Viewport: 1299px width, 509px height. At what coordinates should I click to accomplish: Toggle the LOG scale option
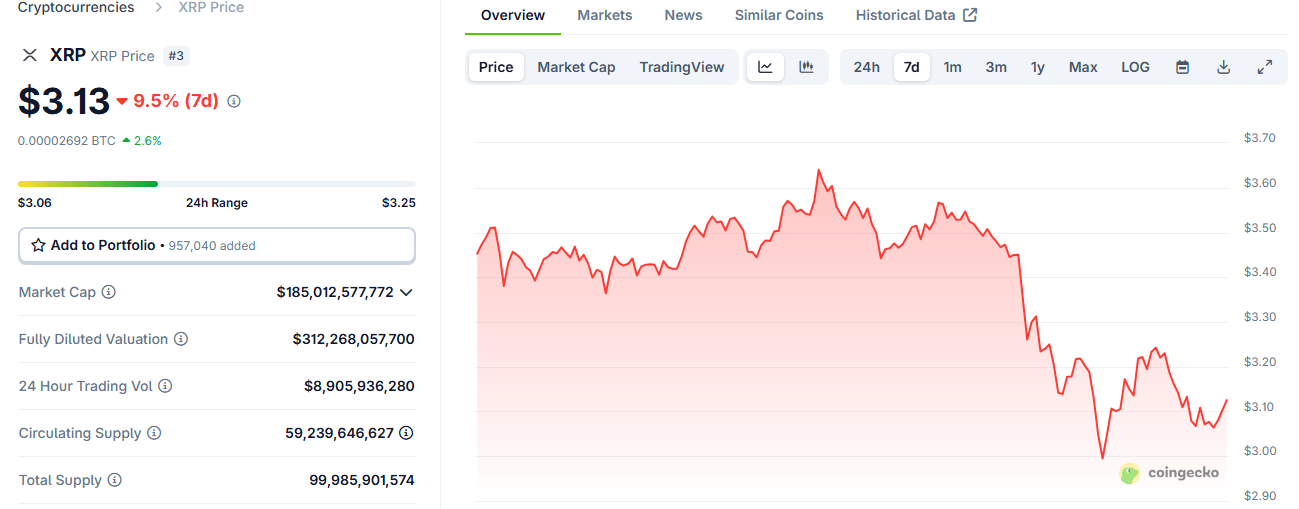(x=1135, y=67)
